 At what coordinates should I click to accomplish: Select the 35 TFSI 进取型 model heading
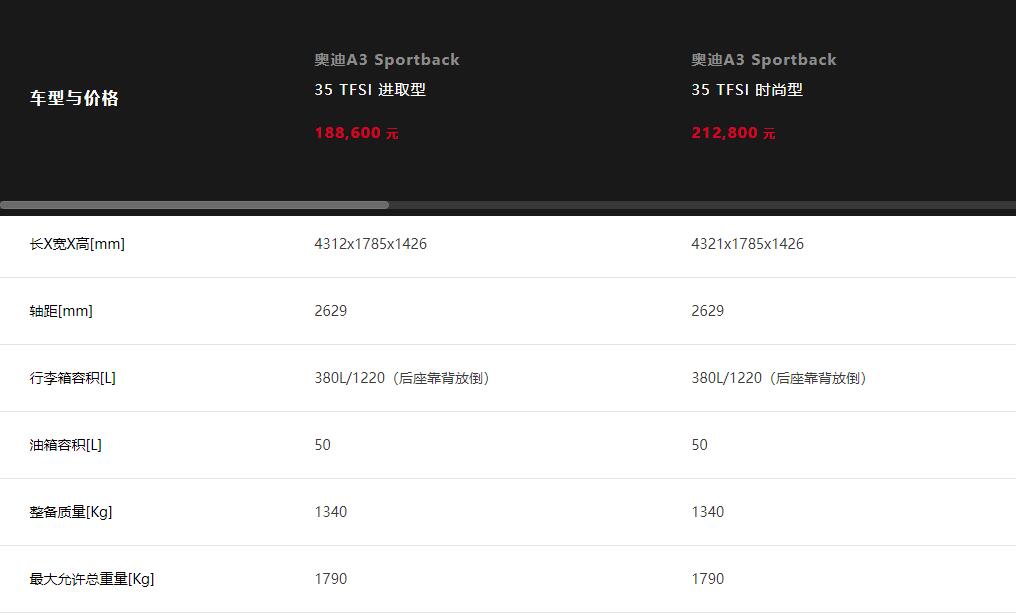click(370, 90)
